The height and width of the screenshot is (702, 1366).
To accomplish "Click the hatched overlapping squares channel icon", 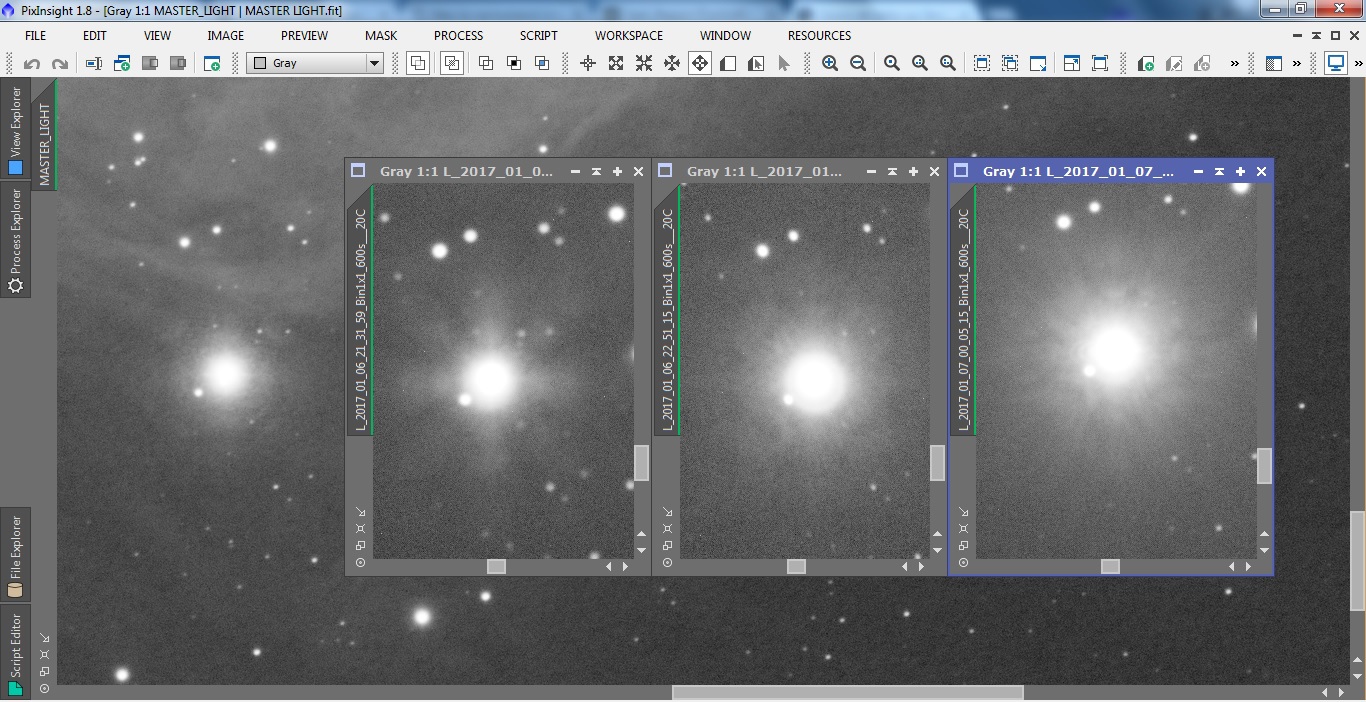I will [x=452, y=63].
